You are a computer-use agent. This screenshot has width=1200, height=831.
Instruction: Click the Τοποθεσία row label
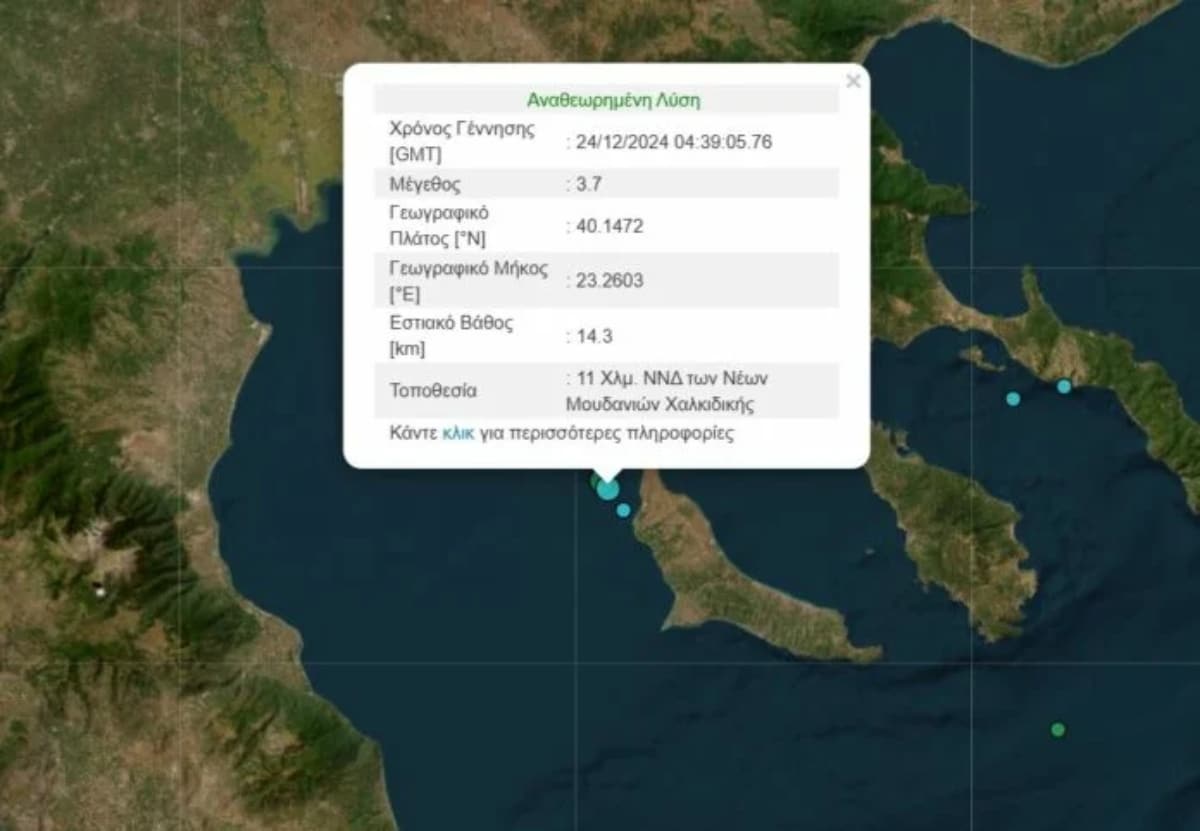tap(433, 390)
